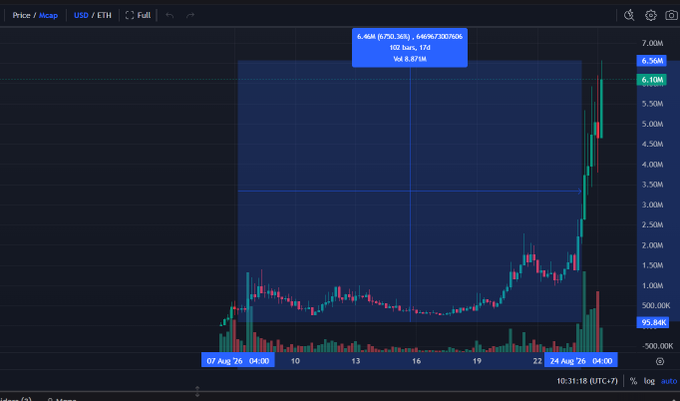
Task: Click the go-to-date target icon on time axis
Action: [660, 361]
